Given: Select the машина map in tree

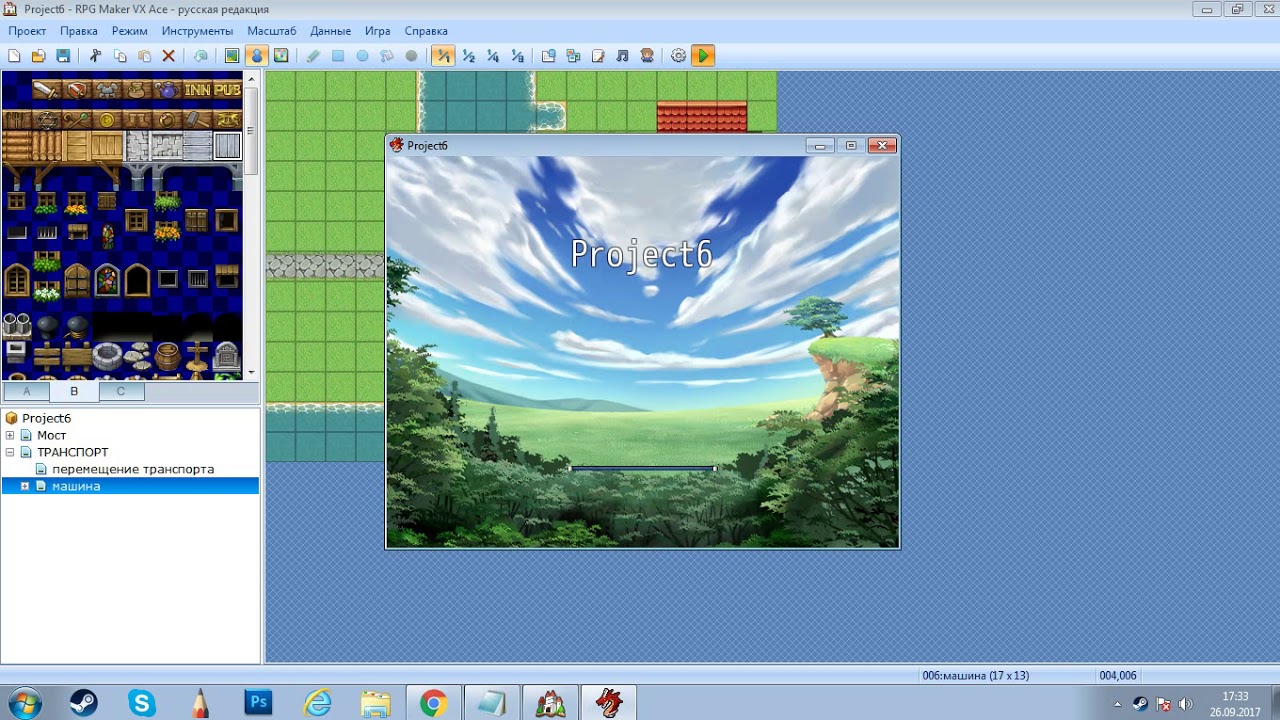Looking at the screenshot, I should 76,486.
